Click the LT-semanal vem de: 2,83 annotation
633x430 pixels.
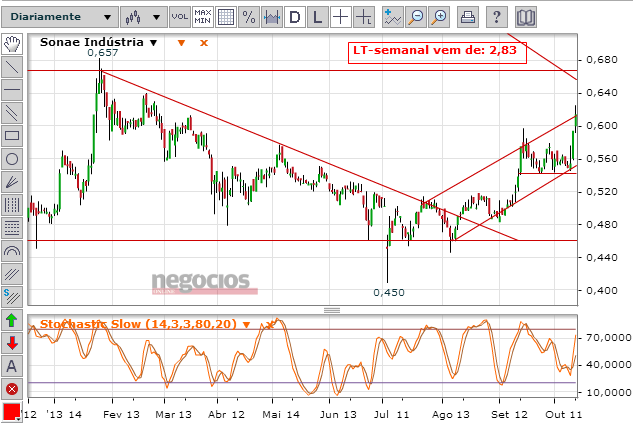pos(437,52)
